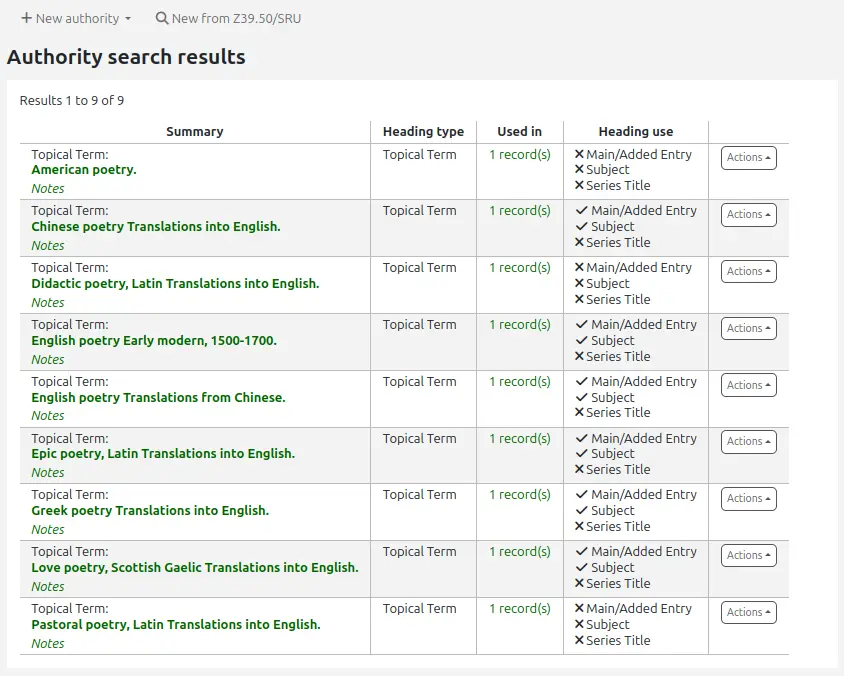844x676 pixels.
Task: View 1 record(s) using Epic poetry, Latin
Action: click(520, 439)
